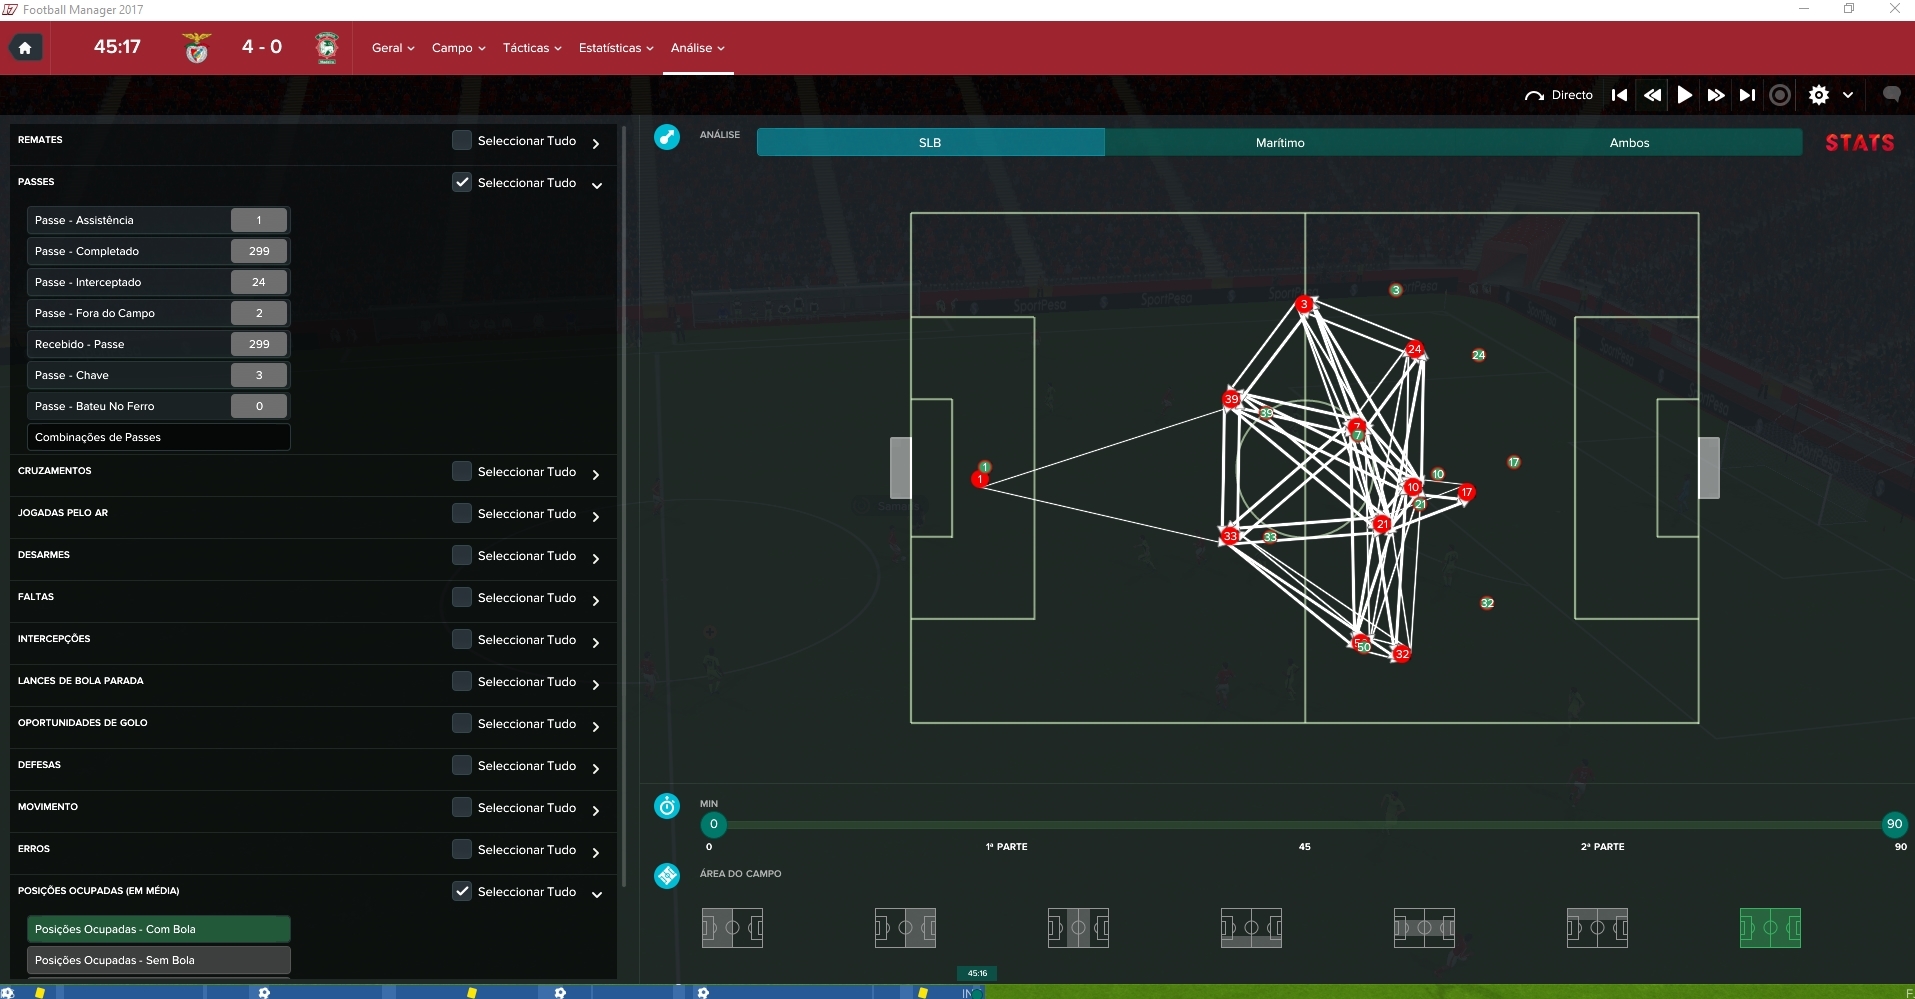Enable Seleccionar Tudo for Intercepções
Screen dimensions: 1915x999
coord(462,640)
